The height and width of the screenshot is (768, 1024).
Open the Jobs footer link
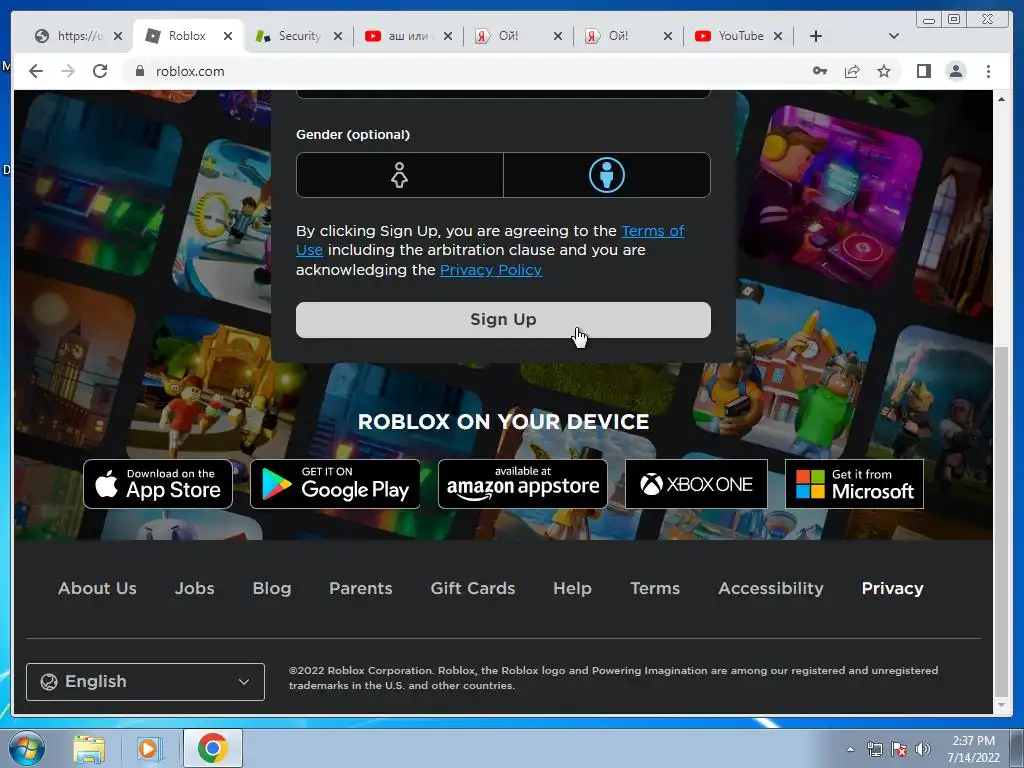click(x=195, y=588)
